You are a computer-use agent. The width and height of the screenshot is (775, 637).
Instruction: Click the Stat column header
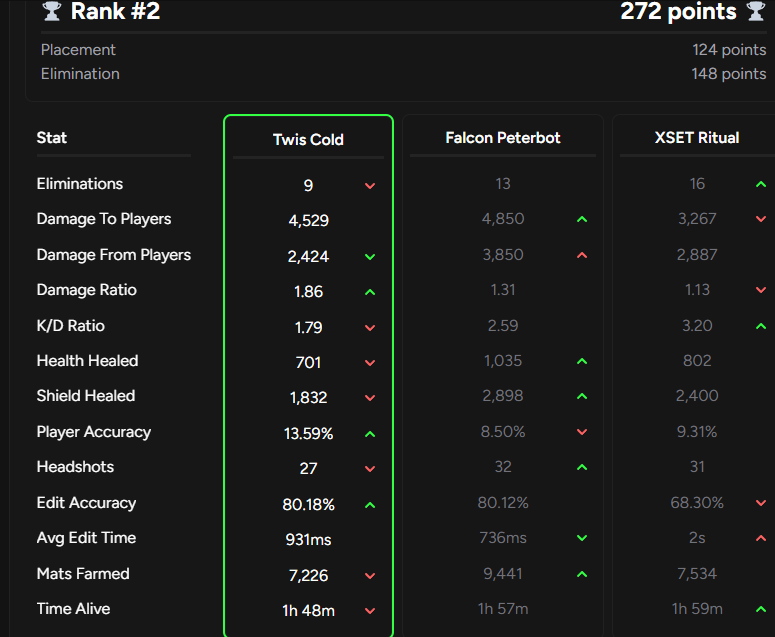(51, 137)
